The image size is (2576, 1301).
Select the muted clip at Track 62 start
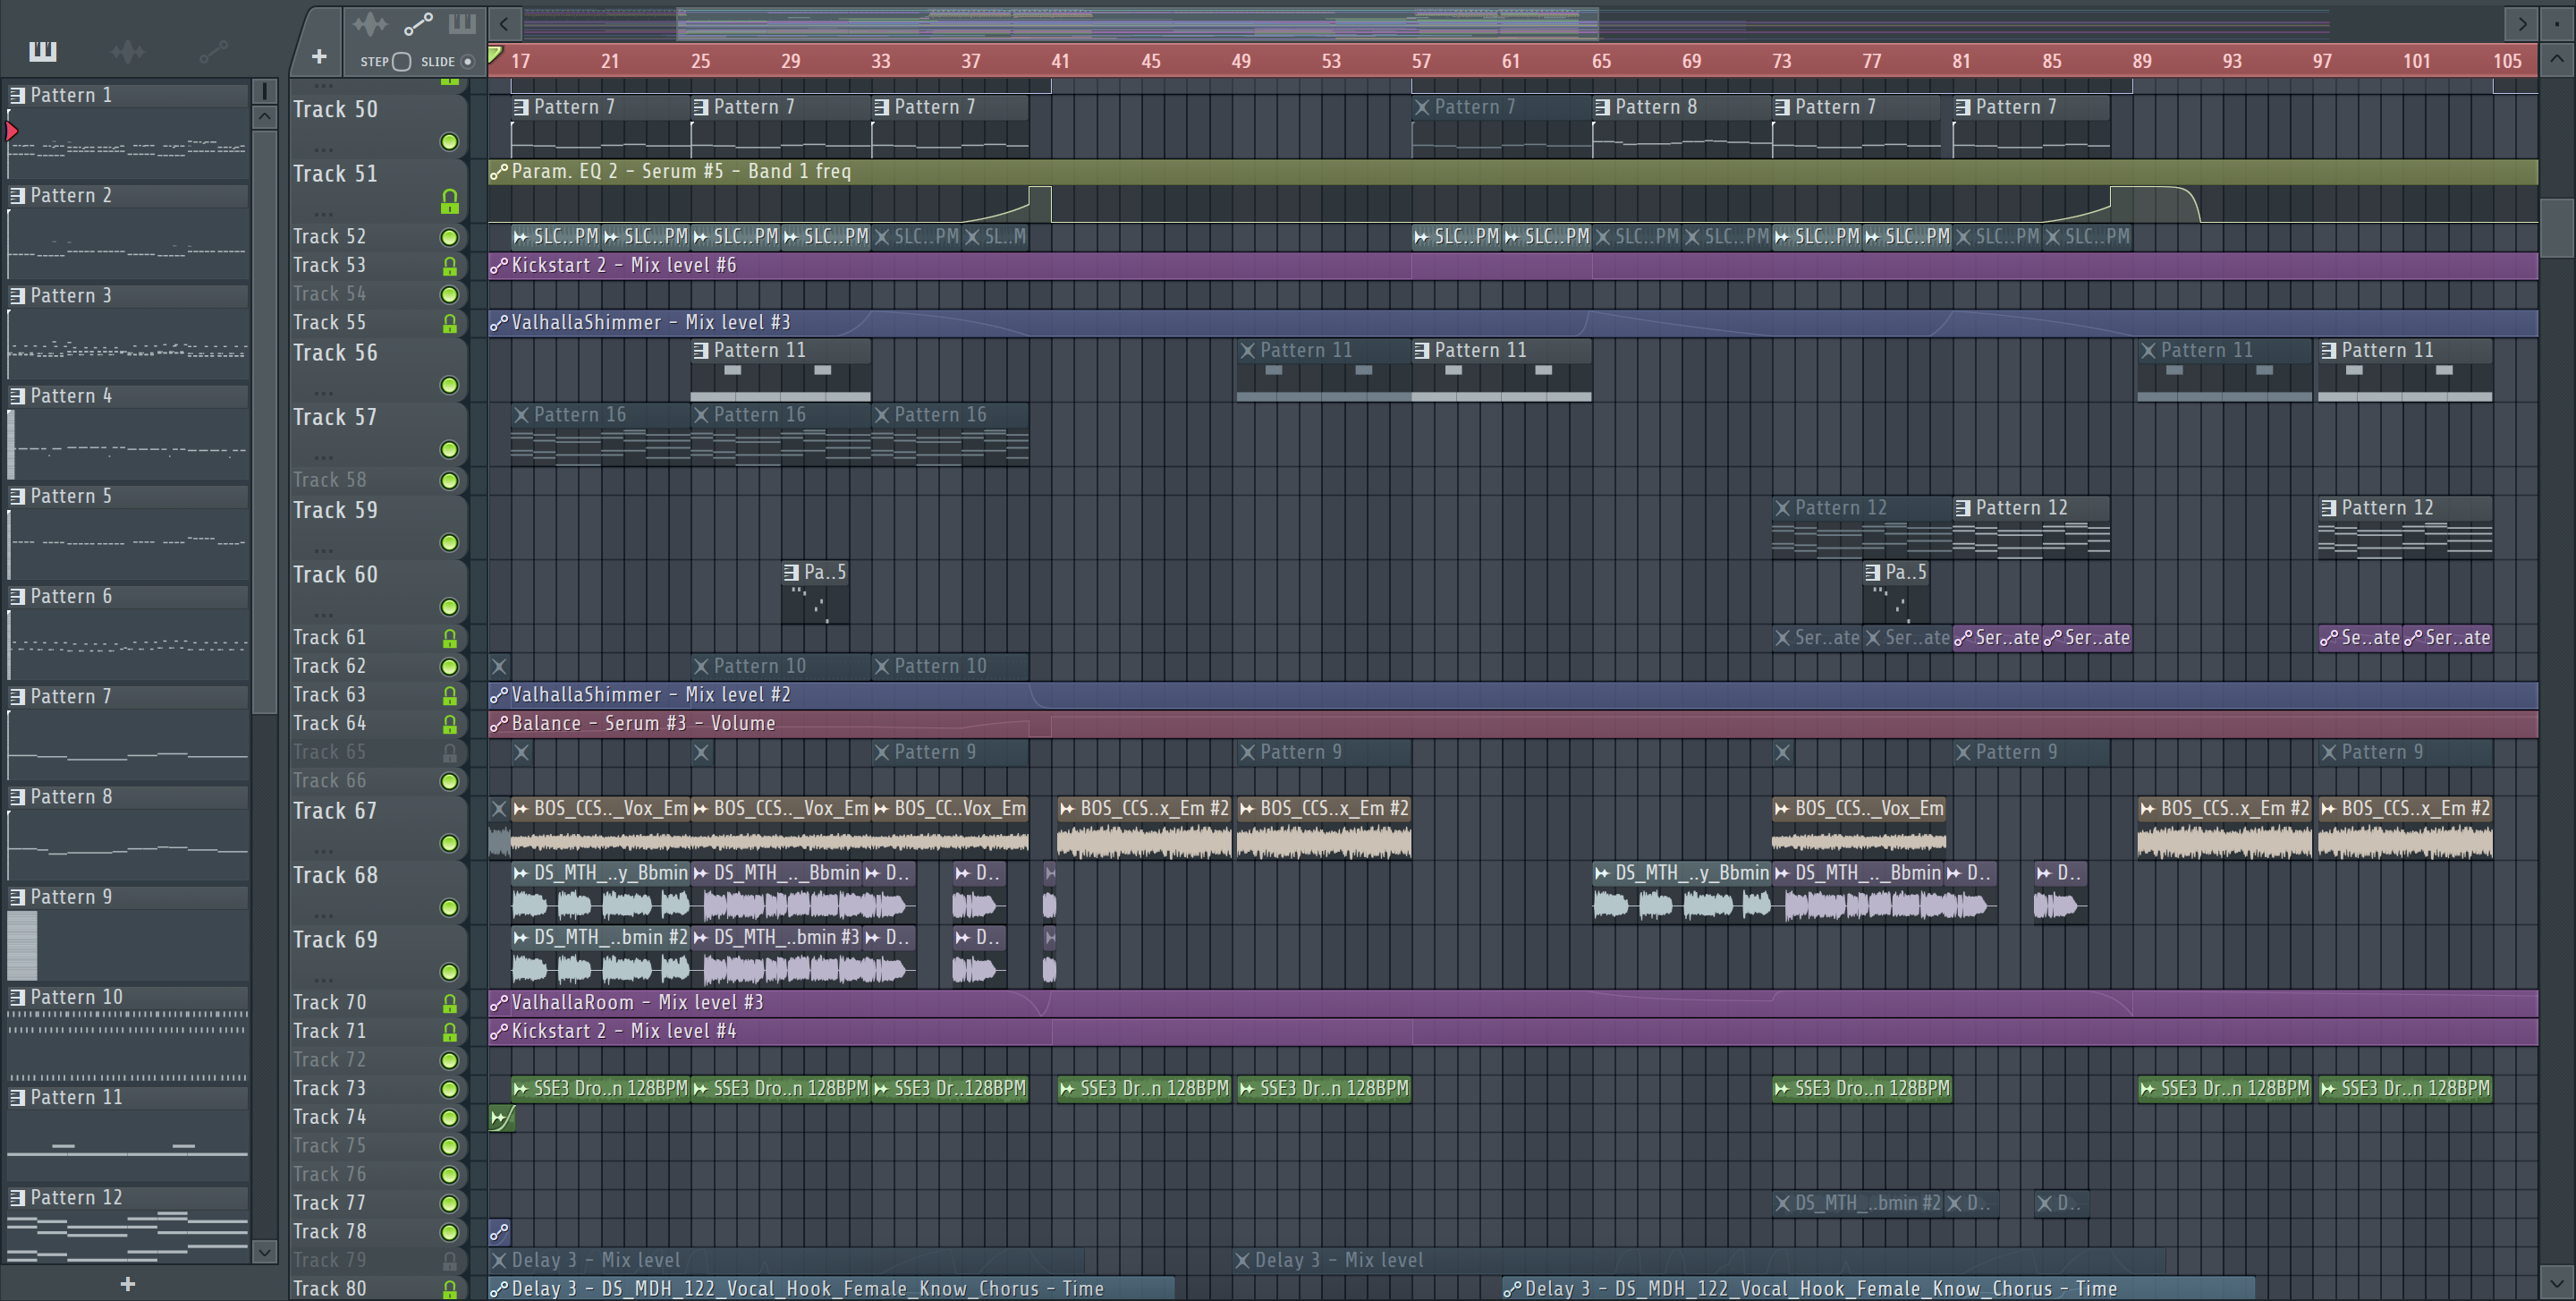(x=499, y=666)
